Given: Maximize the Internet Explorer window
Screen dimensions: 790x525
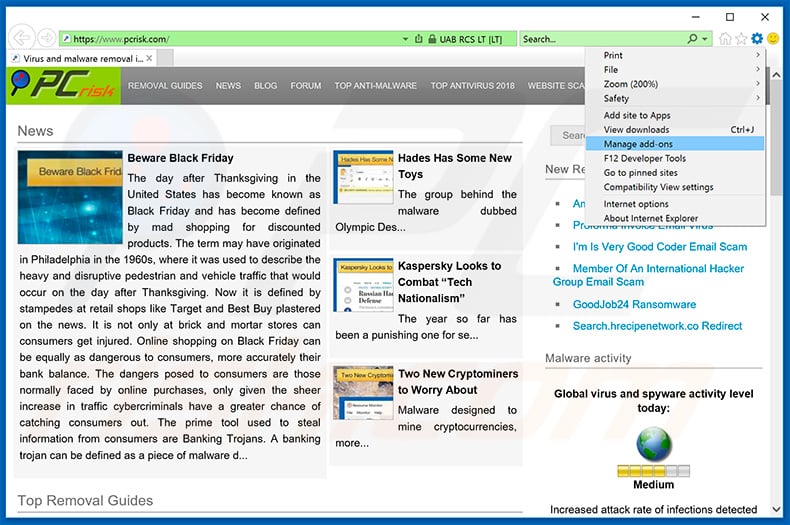Looking at the screenshot, I should (x=730, y=17).
